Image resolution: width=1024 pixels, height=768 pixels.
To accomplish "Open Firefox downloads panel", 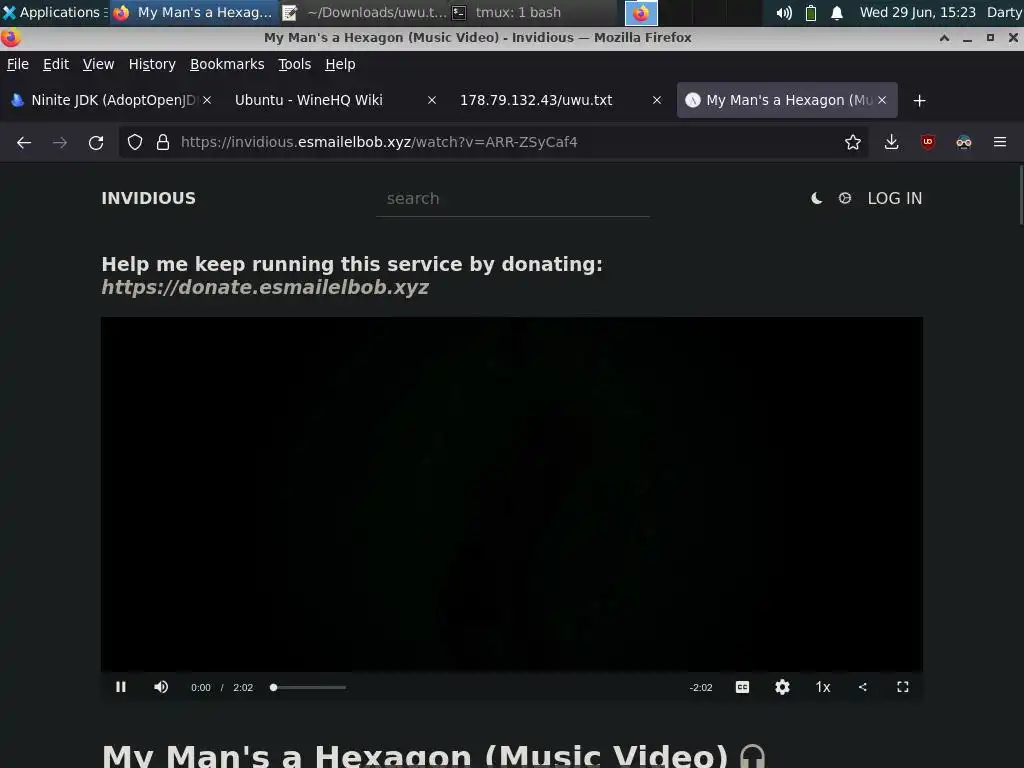I will [x=891, y=142].
